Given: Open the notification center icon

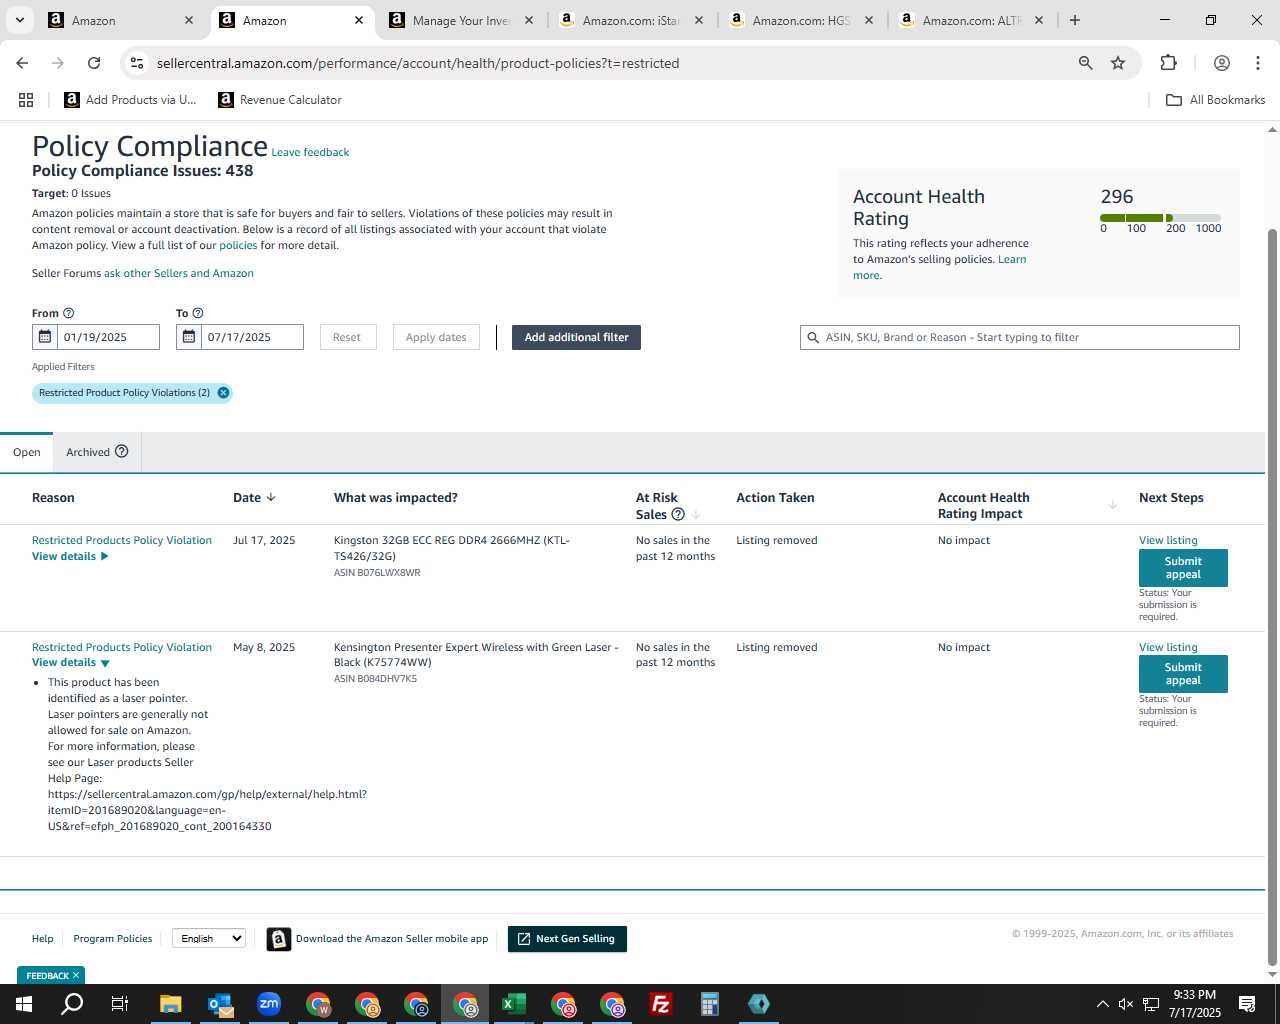Looking at the screenshot, I should 1247,1004.
